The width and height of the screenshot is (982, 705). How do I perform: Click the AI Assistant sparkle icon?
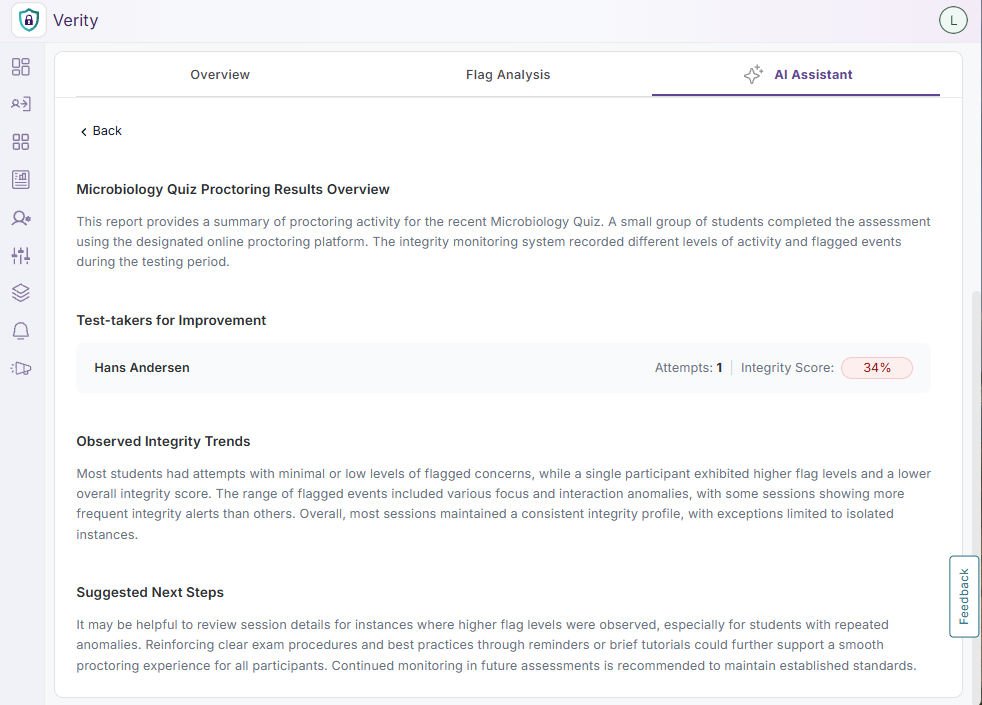[753, 75]
